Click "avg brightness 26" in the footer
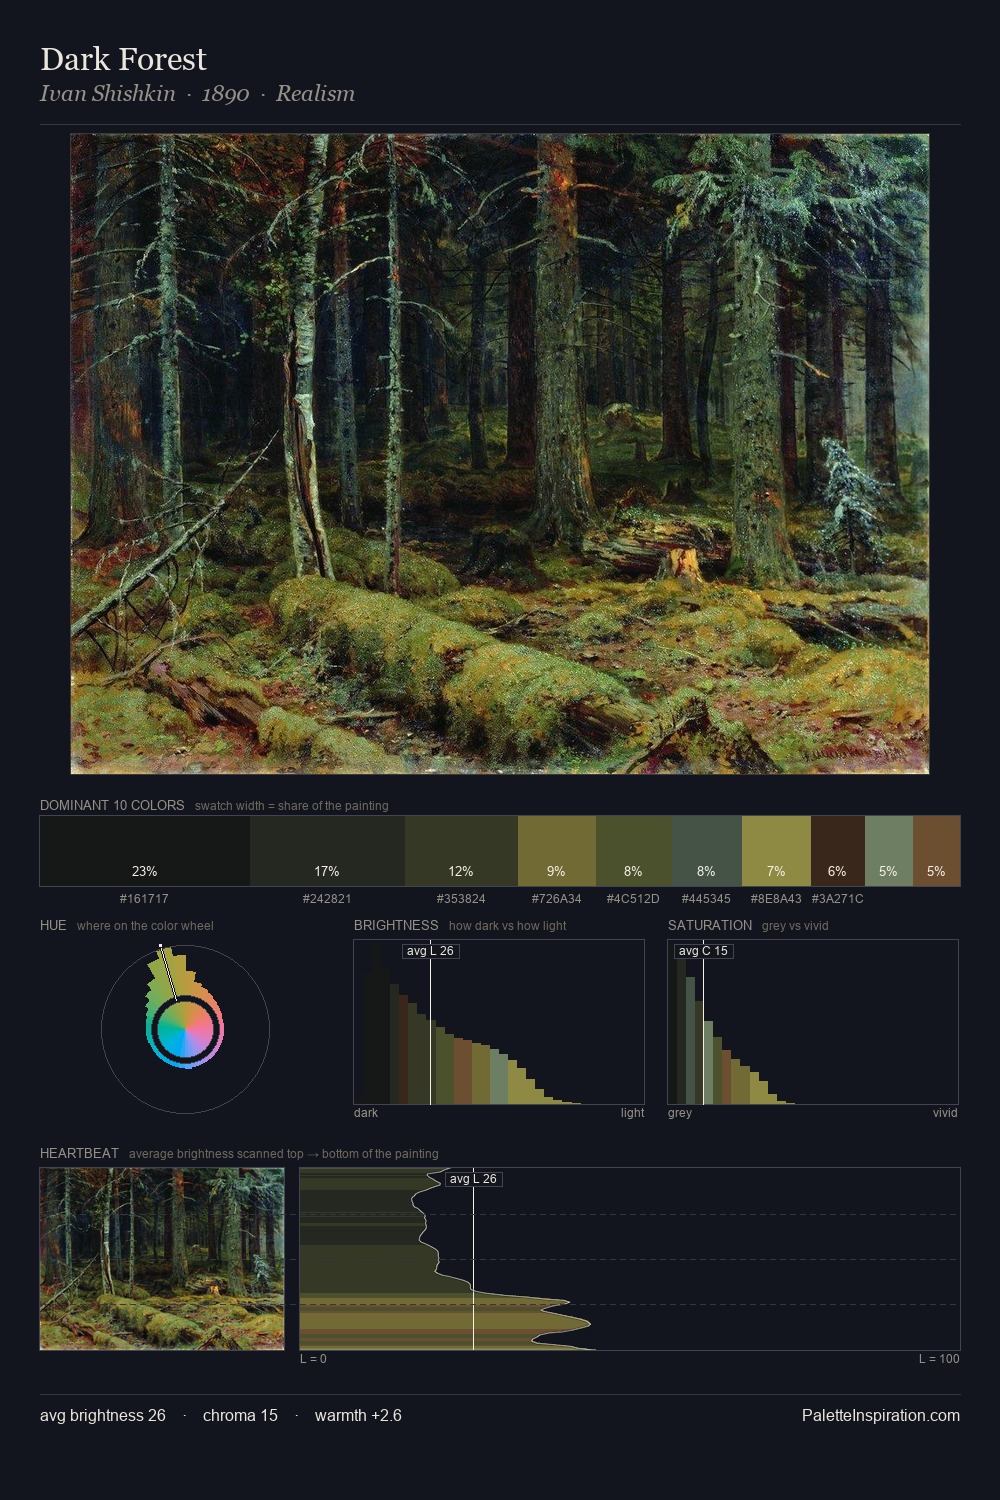The image size is (1000, 1500). click(103, 1415)
